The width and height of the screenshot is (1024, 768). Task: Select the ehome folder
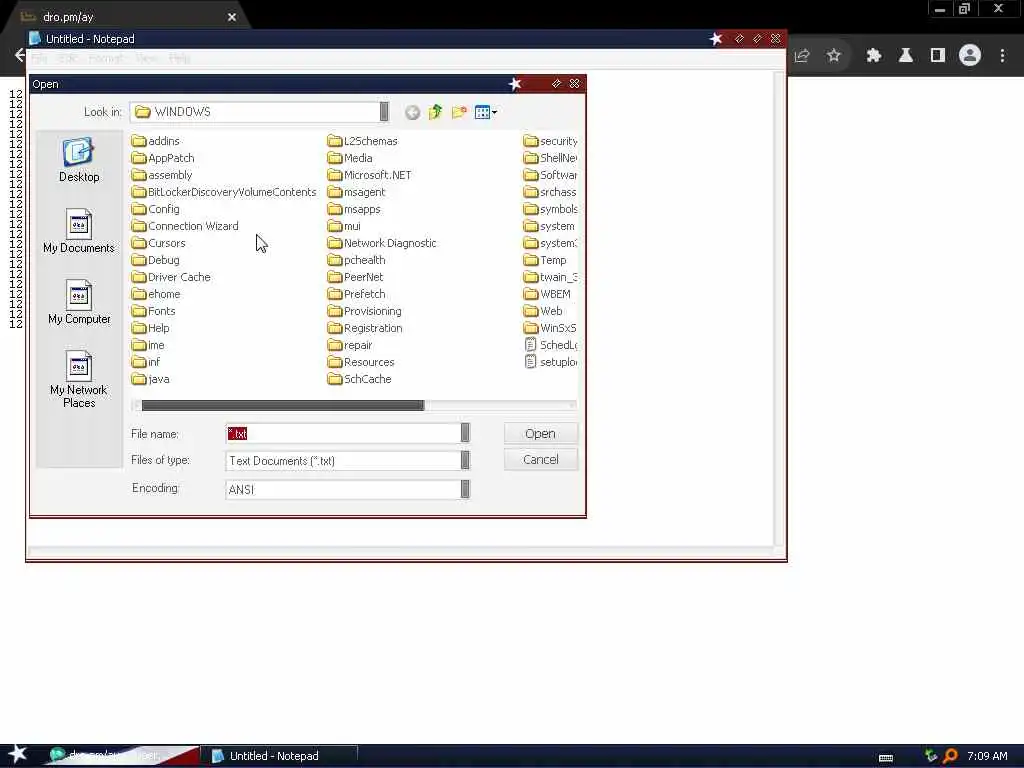(156, 294)
